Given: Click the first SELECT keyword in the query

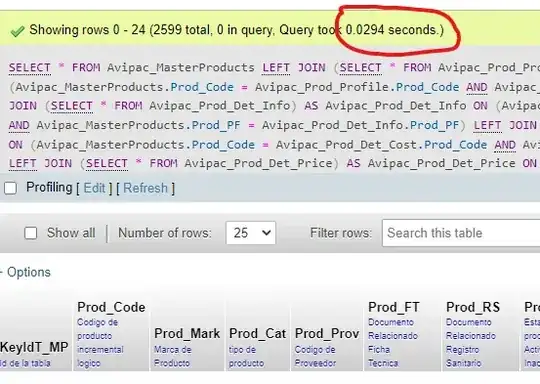Looking at the screenshot, I should coord(30,68).
